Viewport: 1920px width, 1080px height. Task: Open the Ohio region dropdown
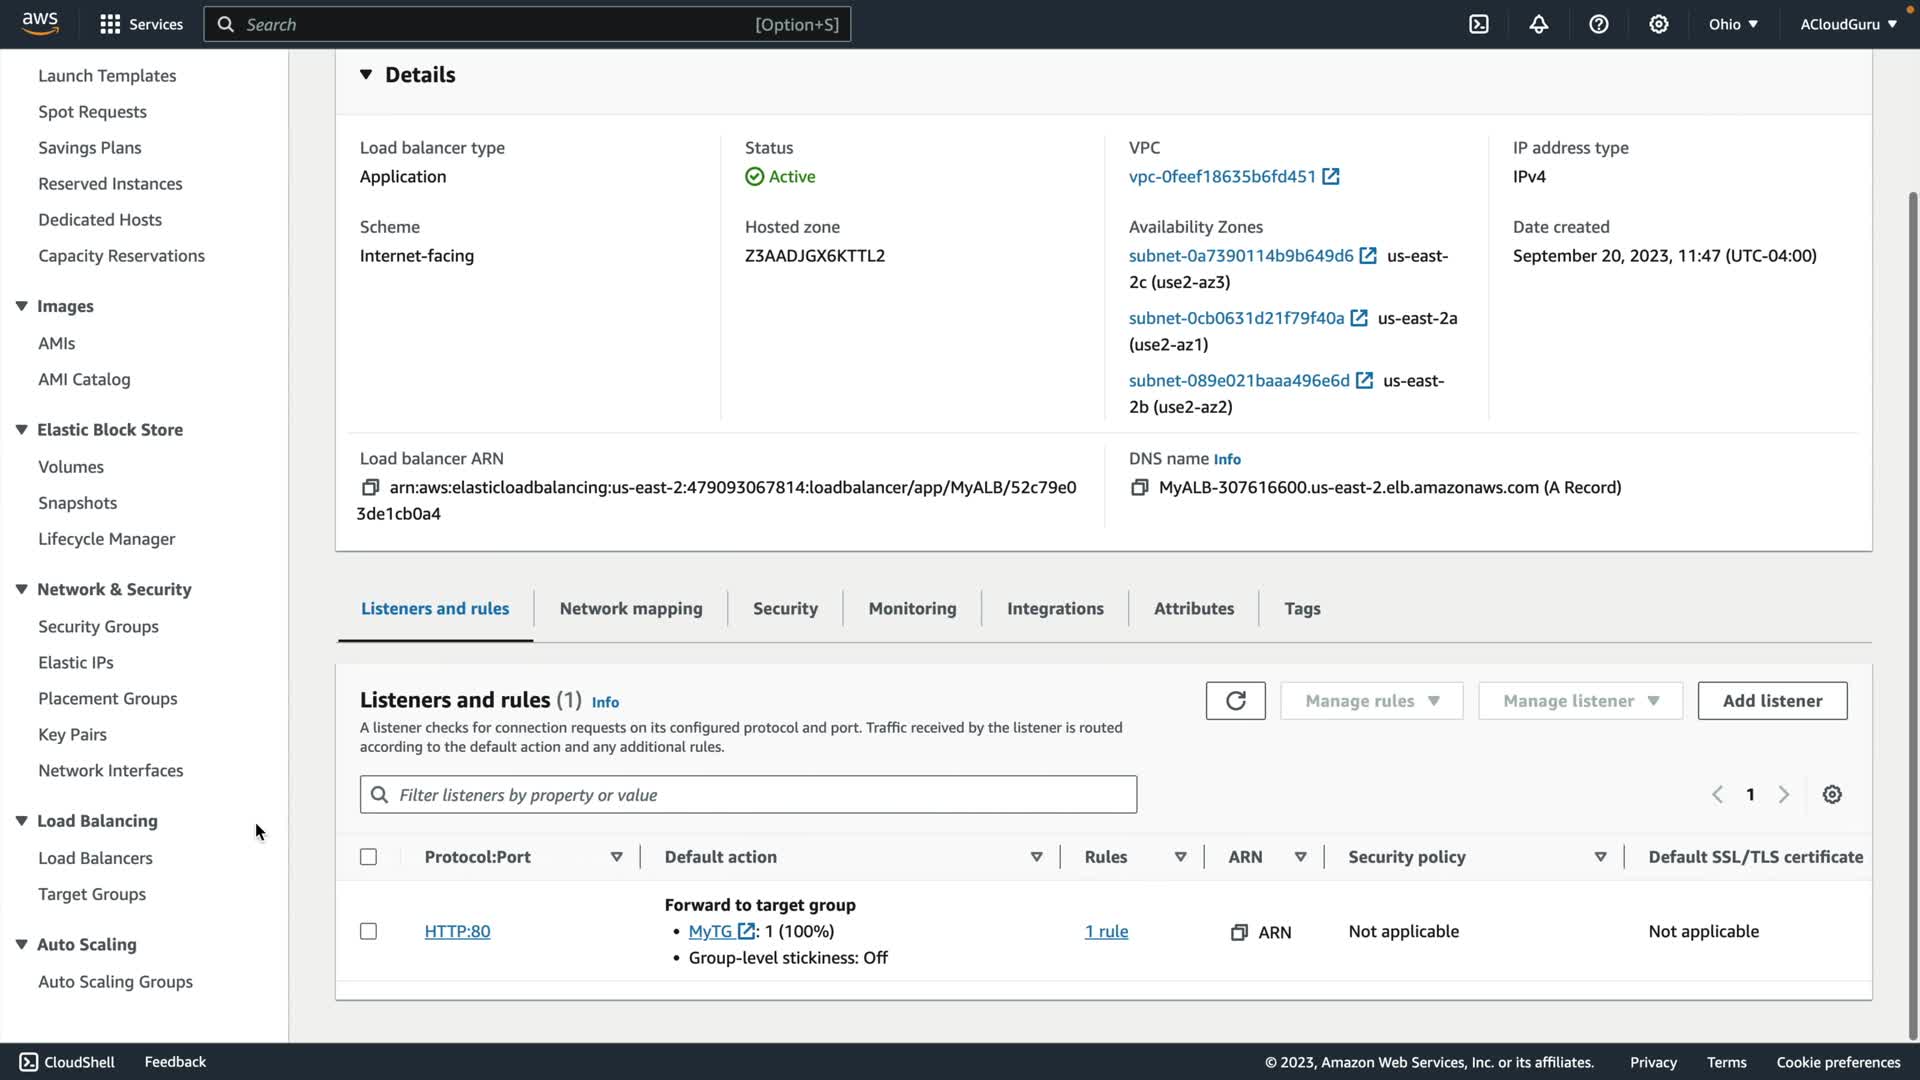coord(1732,24)
